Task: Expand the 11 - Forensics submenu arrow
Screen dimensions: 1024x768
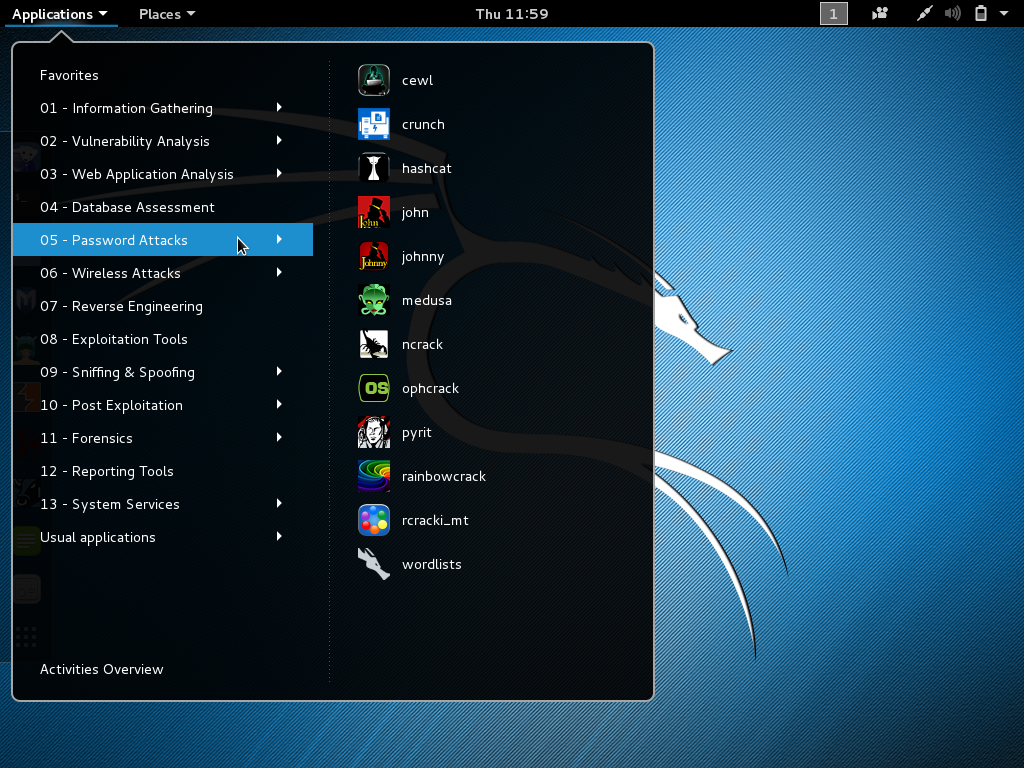Action: tap(279, 437)
